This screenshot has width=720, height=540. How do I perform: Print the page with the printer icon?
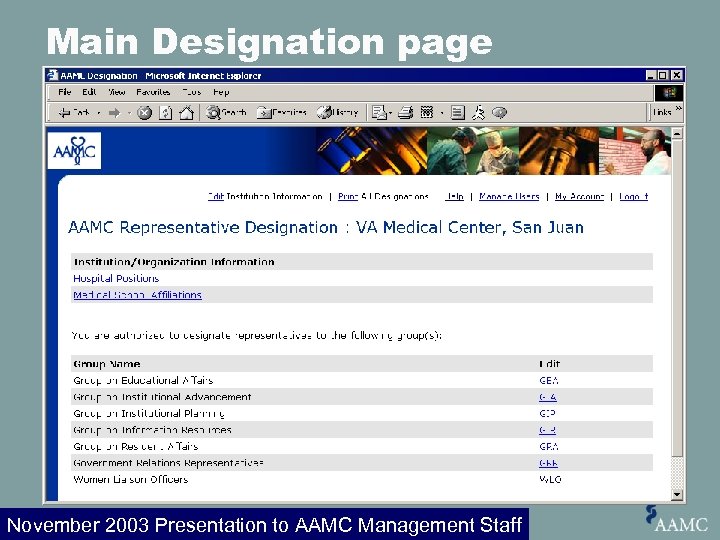pos(405,112)
